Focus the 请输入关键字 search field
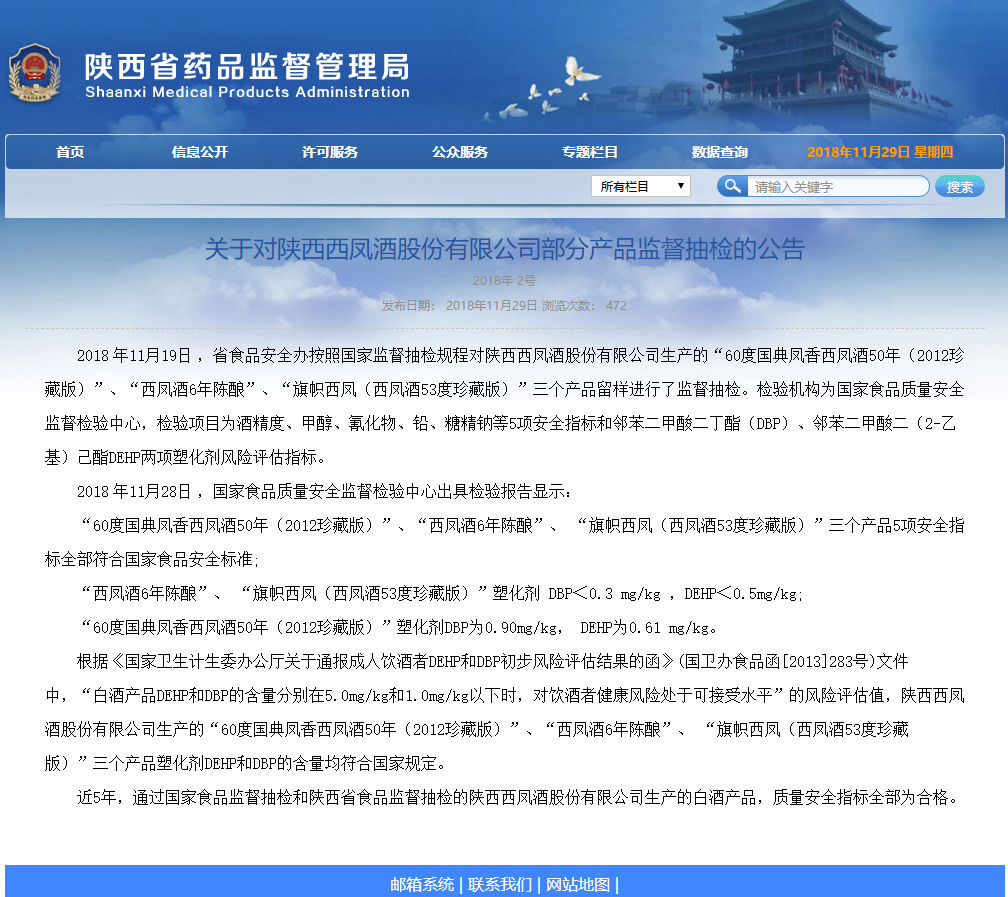 point(838,186)
